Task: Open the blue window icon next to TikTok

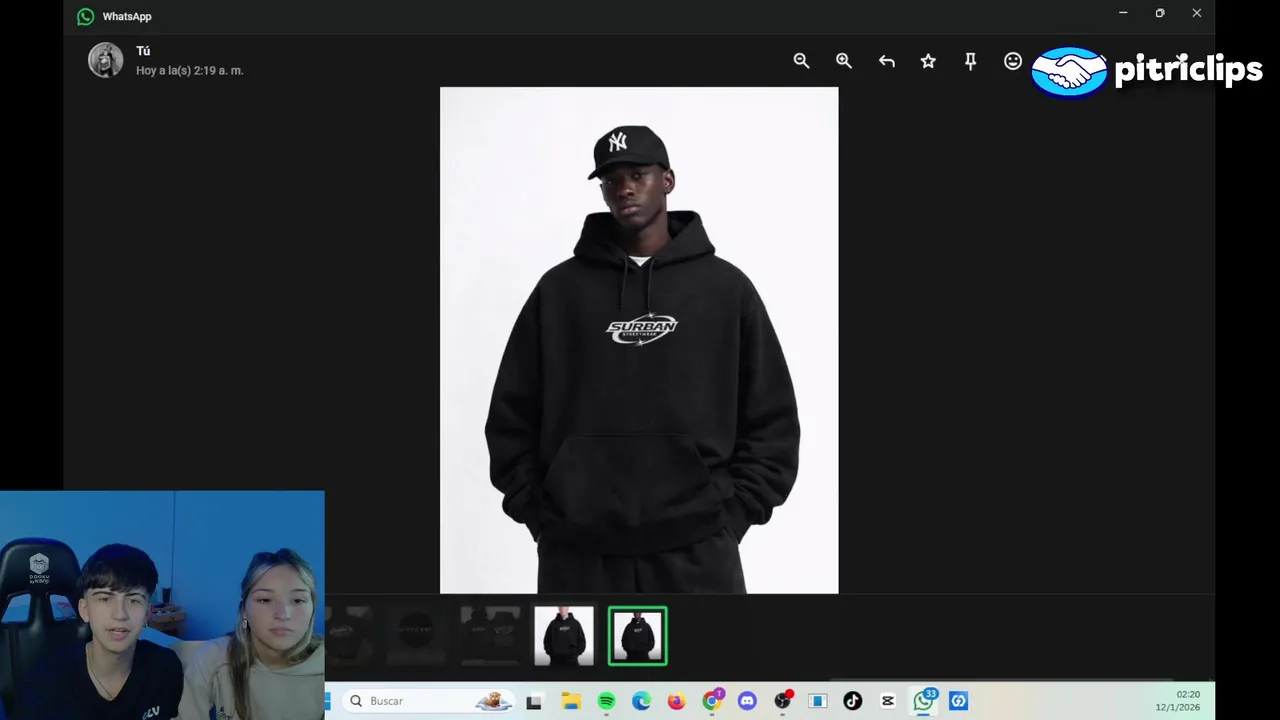Action: [x=818, y=701]
